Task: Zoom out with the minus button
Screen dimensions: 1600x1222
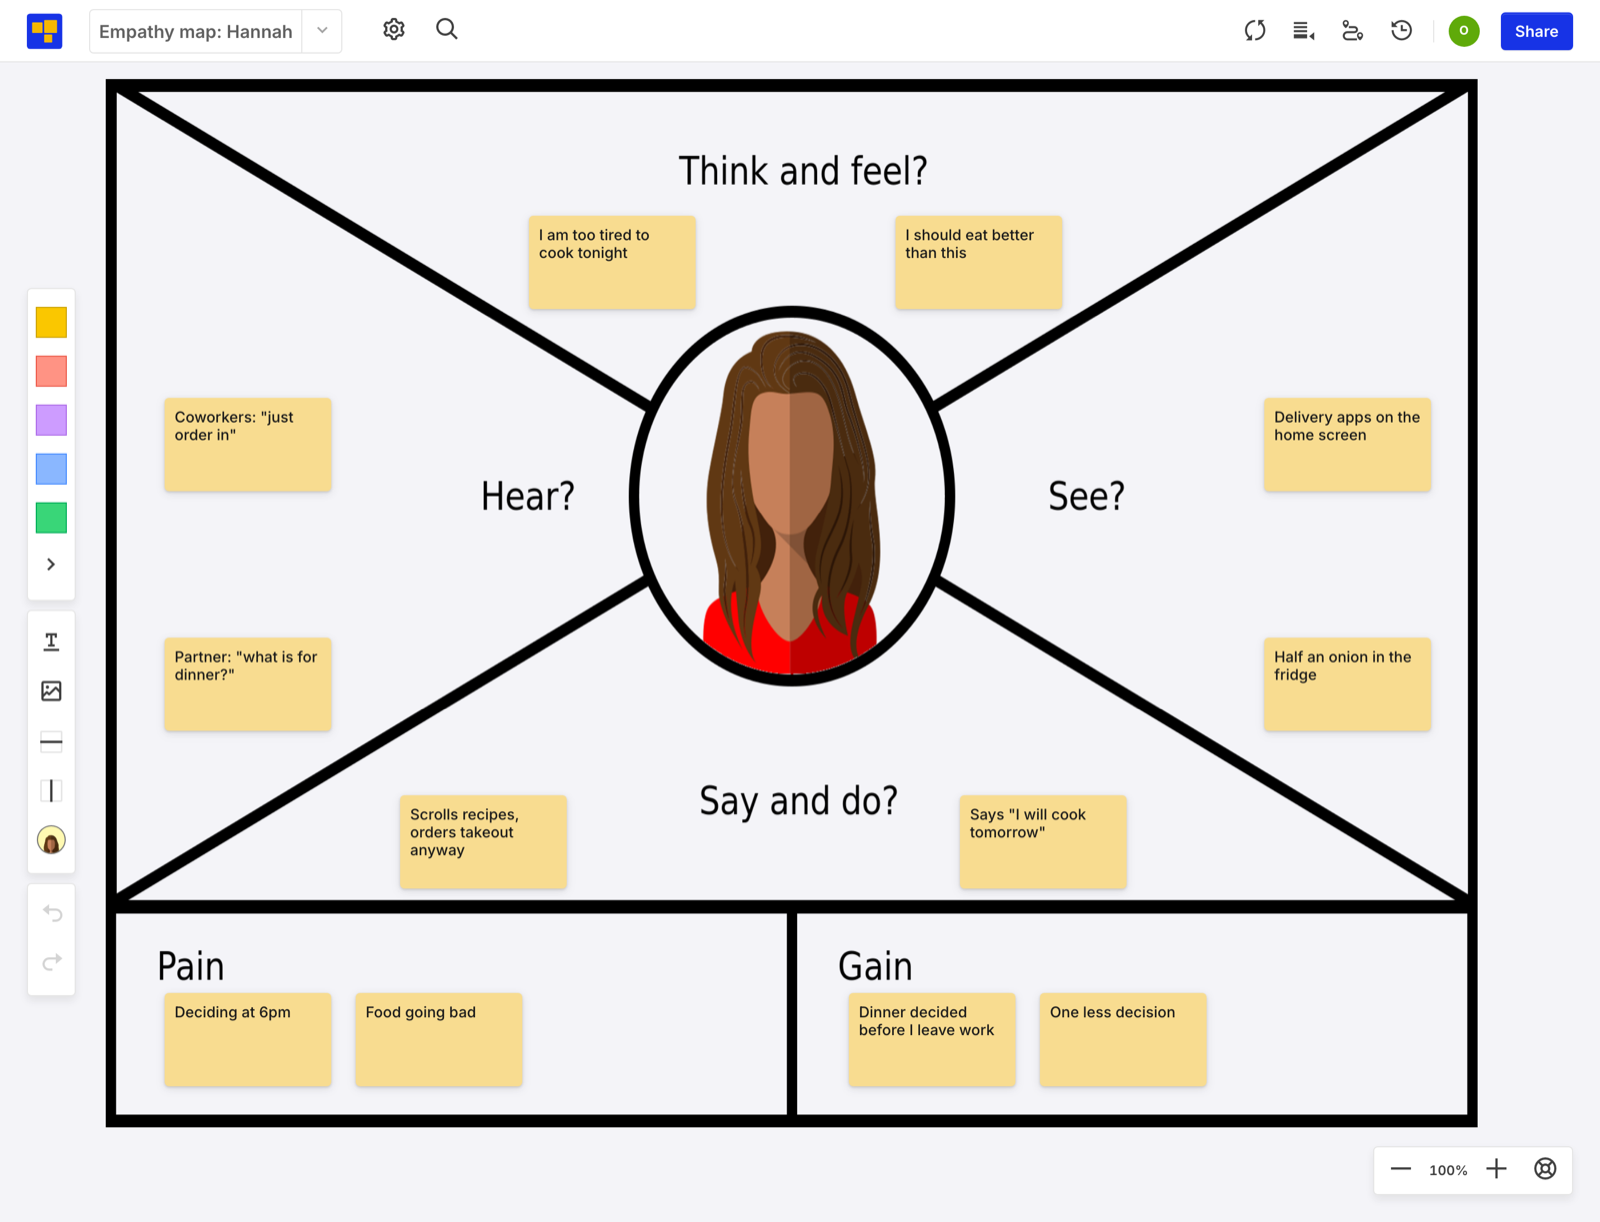Action: pyautogui.click(x=1401, y=1169)
